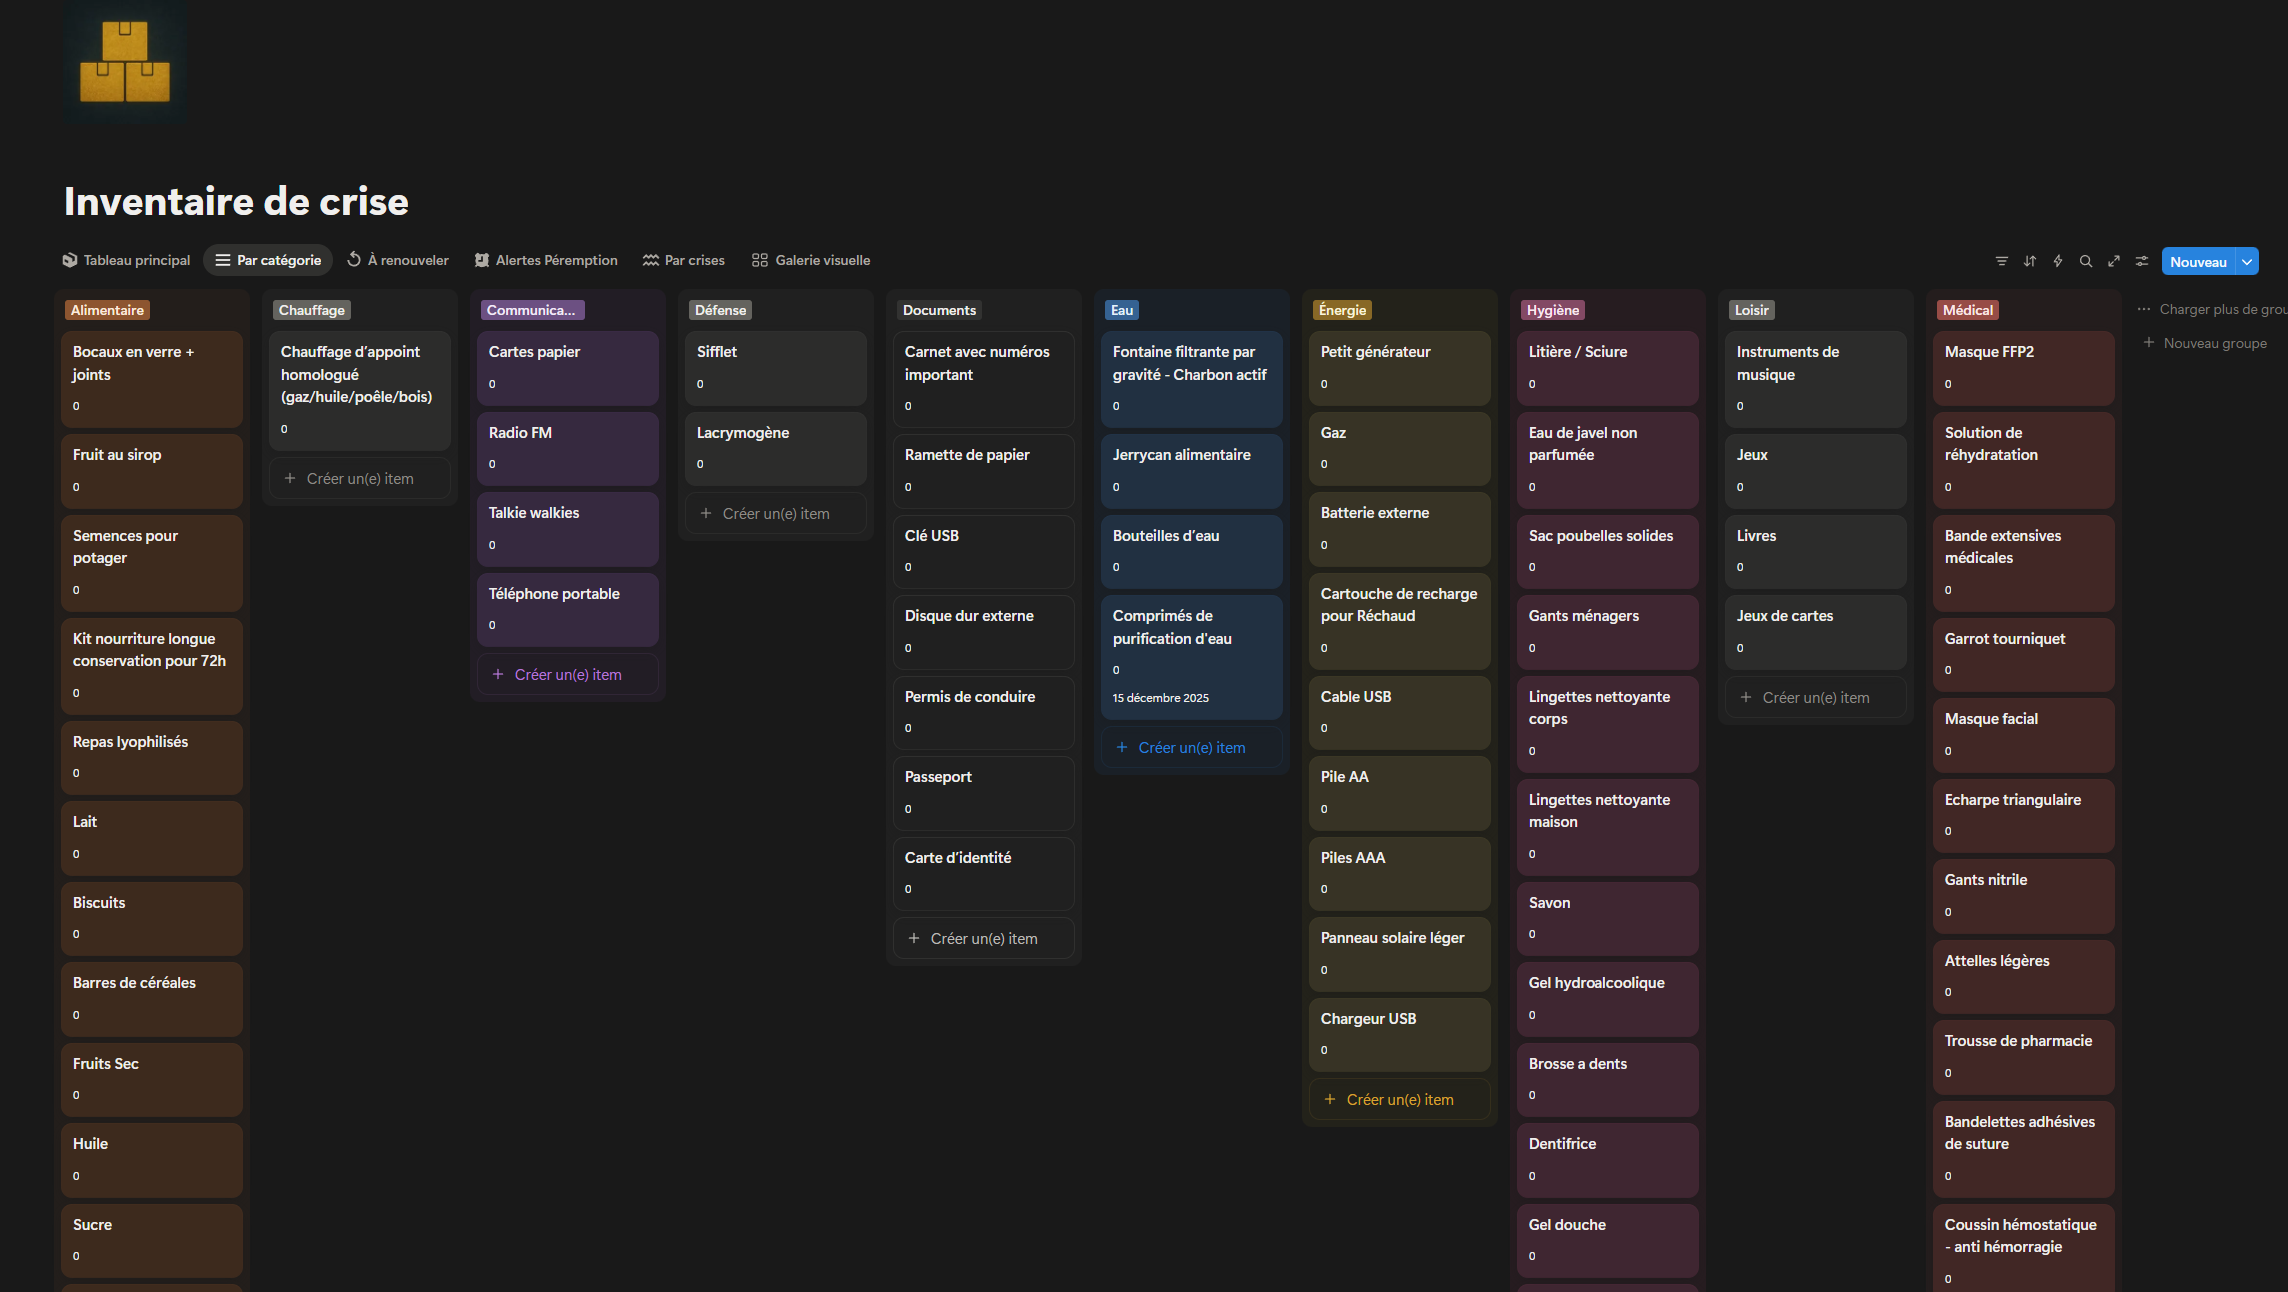This screenshot has width=2288, height=1292.
Task: Open the filter icon in the toolbar
Action: point(2001,261)
